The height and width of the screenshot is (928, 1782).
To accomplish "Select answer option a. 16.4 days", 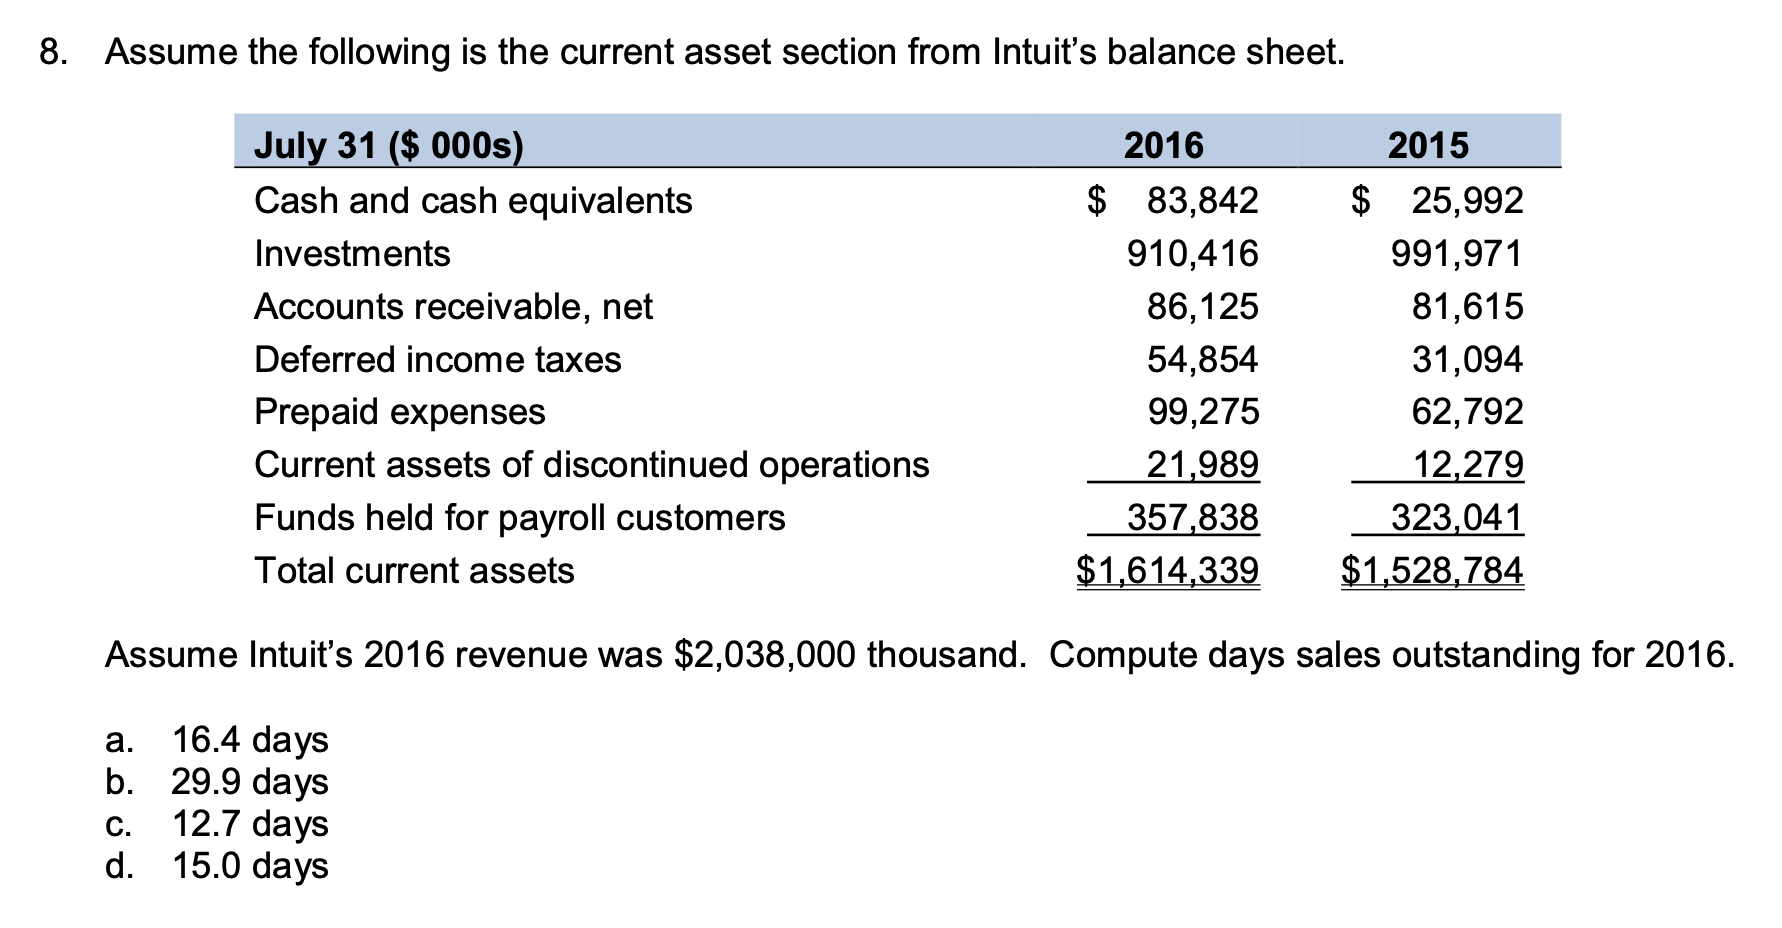I will coord(217,740).
